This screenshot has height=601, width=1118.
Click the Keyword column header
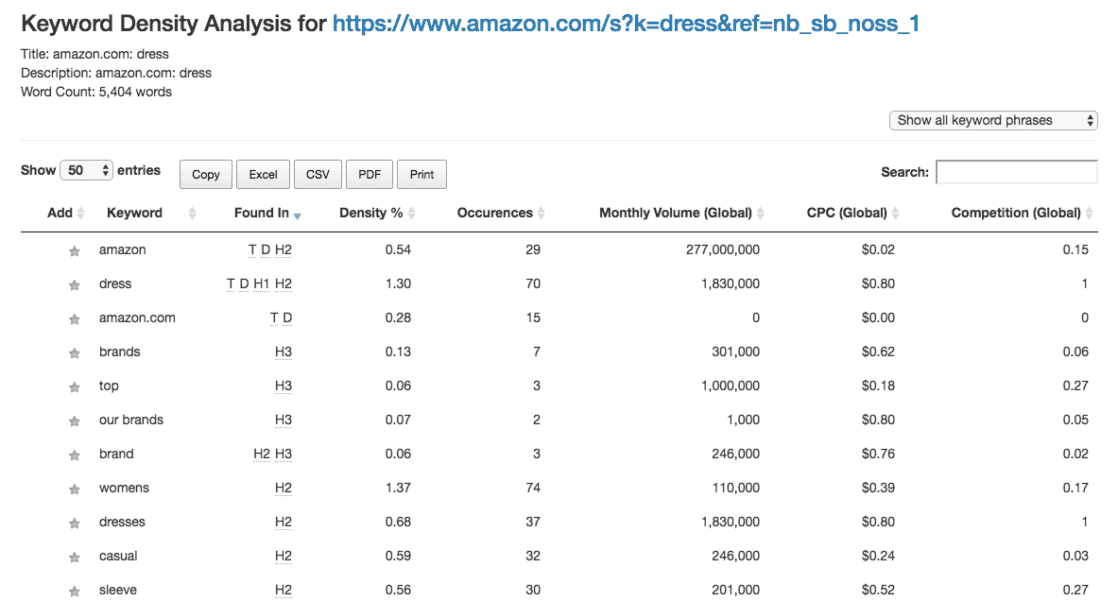point(135,212)
